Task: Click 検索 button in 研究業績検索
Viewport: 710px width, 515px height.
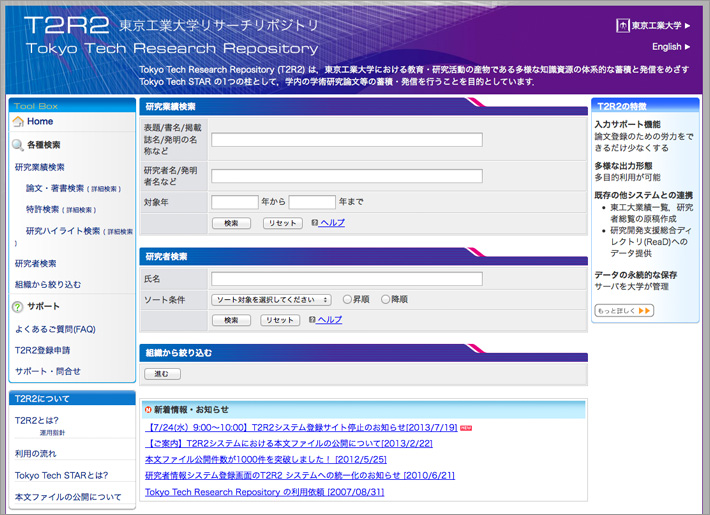Action: pos(231,223)
